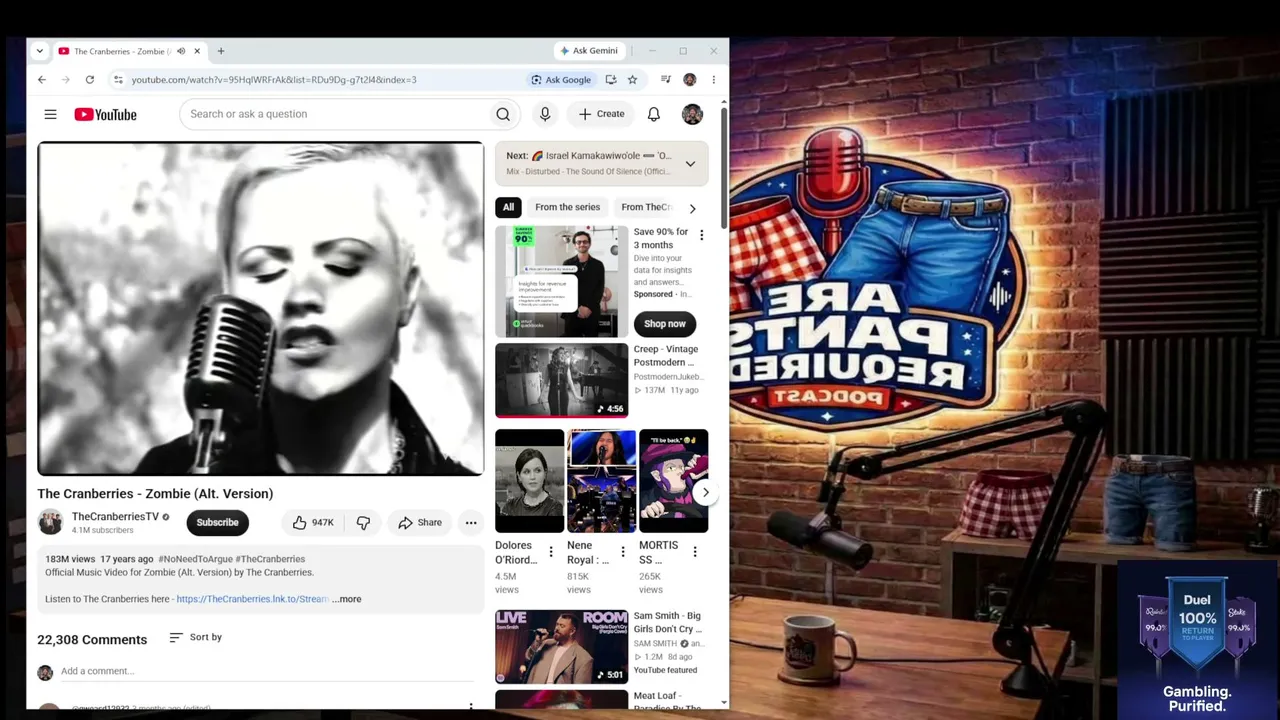Viewport: 1280px width, 720px height.
Task: Bookmark this page with the star
Action: point(632,80)
